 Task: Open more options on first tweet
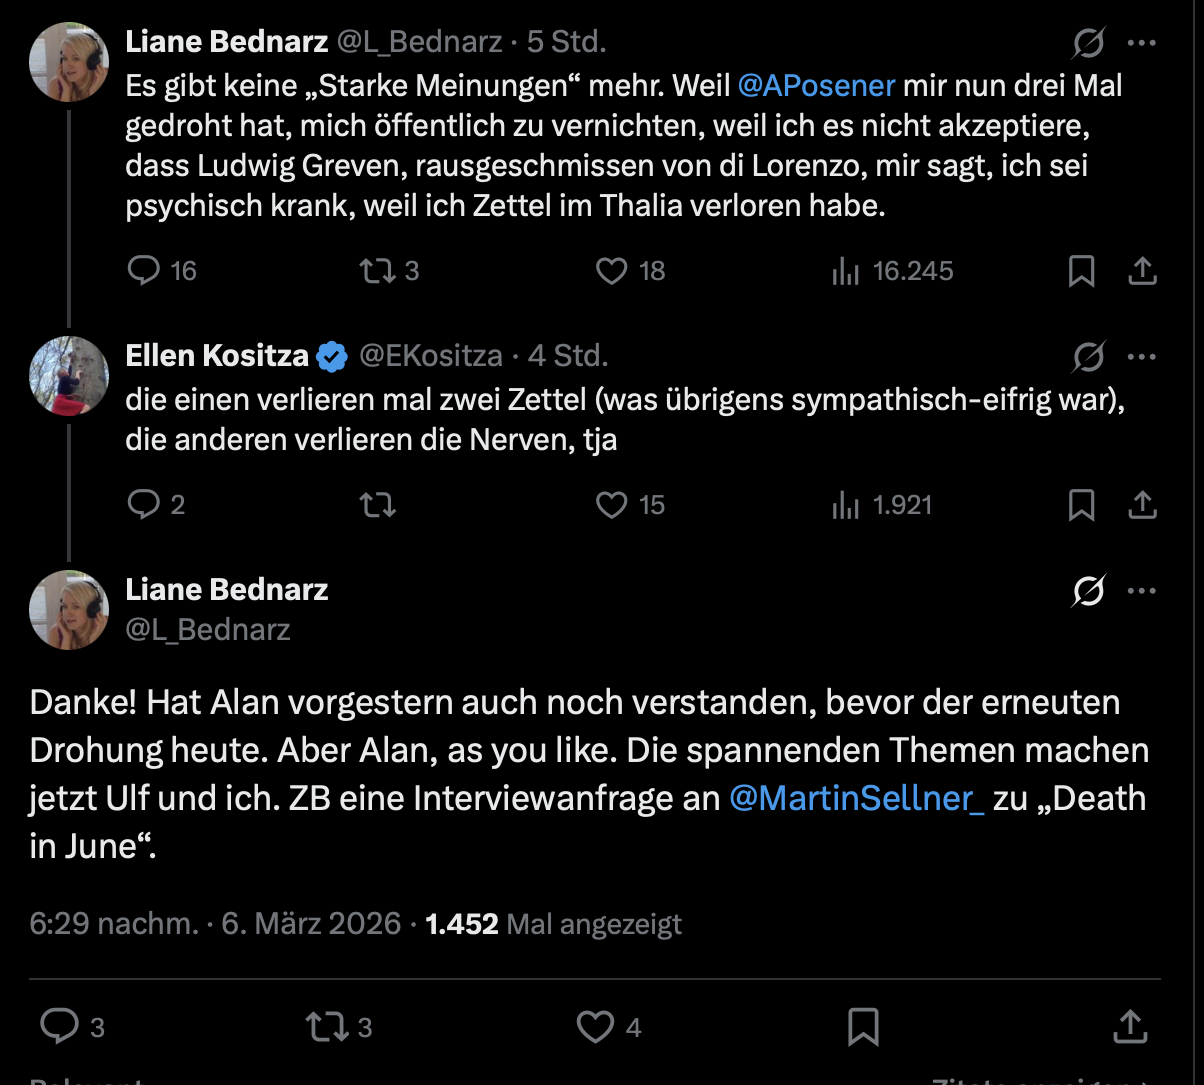[1142, 43]
